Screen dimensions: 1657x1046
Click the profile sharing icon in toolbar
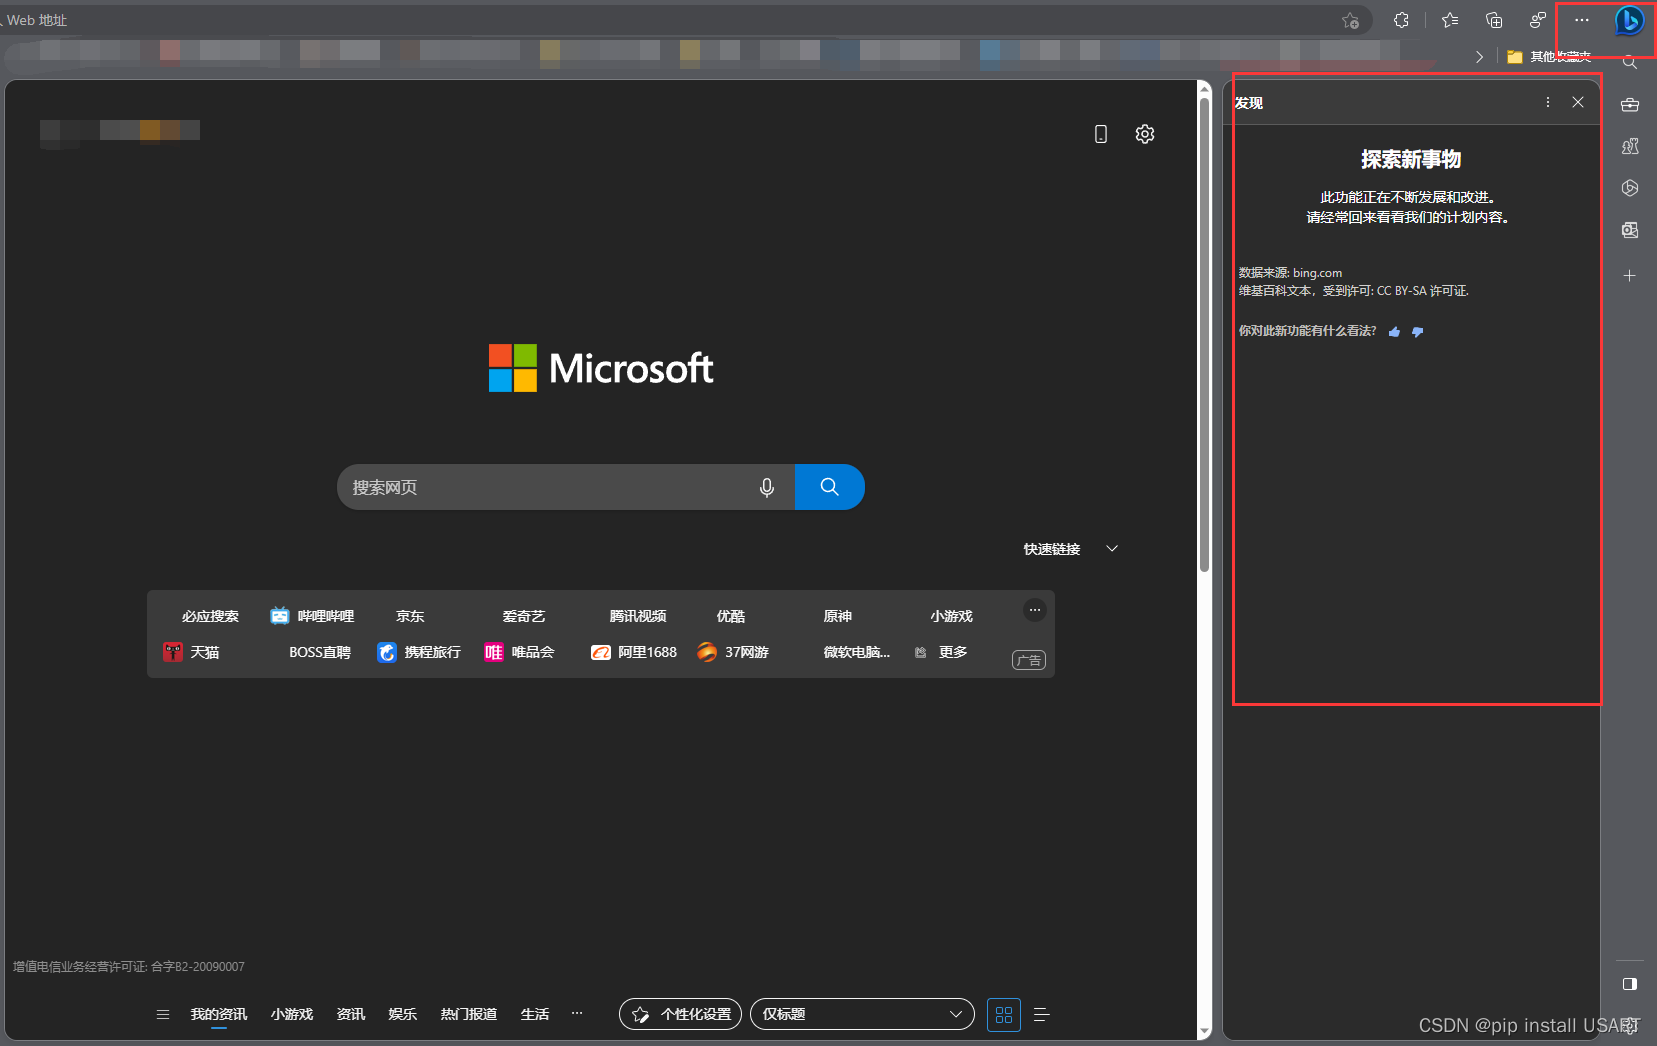[x=1538, y=20]
